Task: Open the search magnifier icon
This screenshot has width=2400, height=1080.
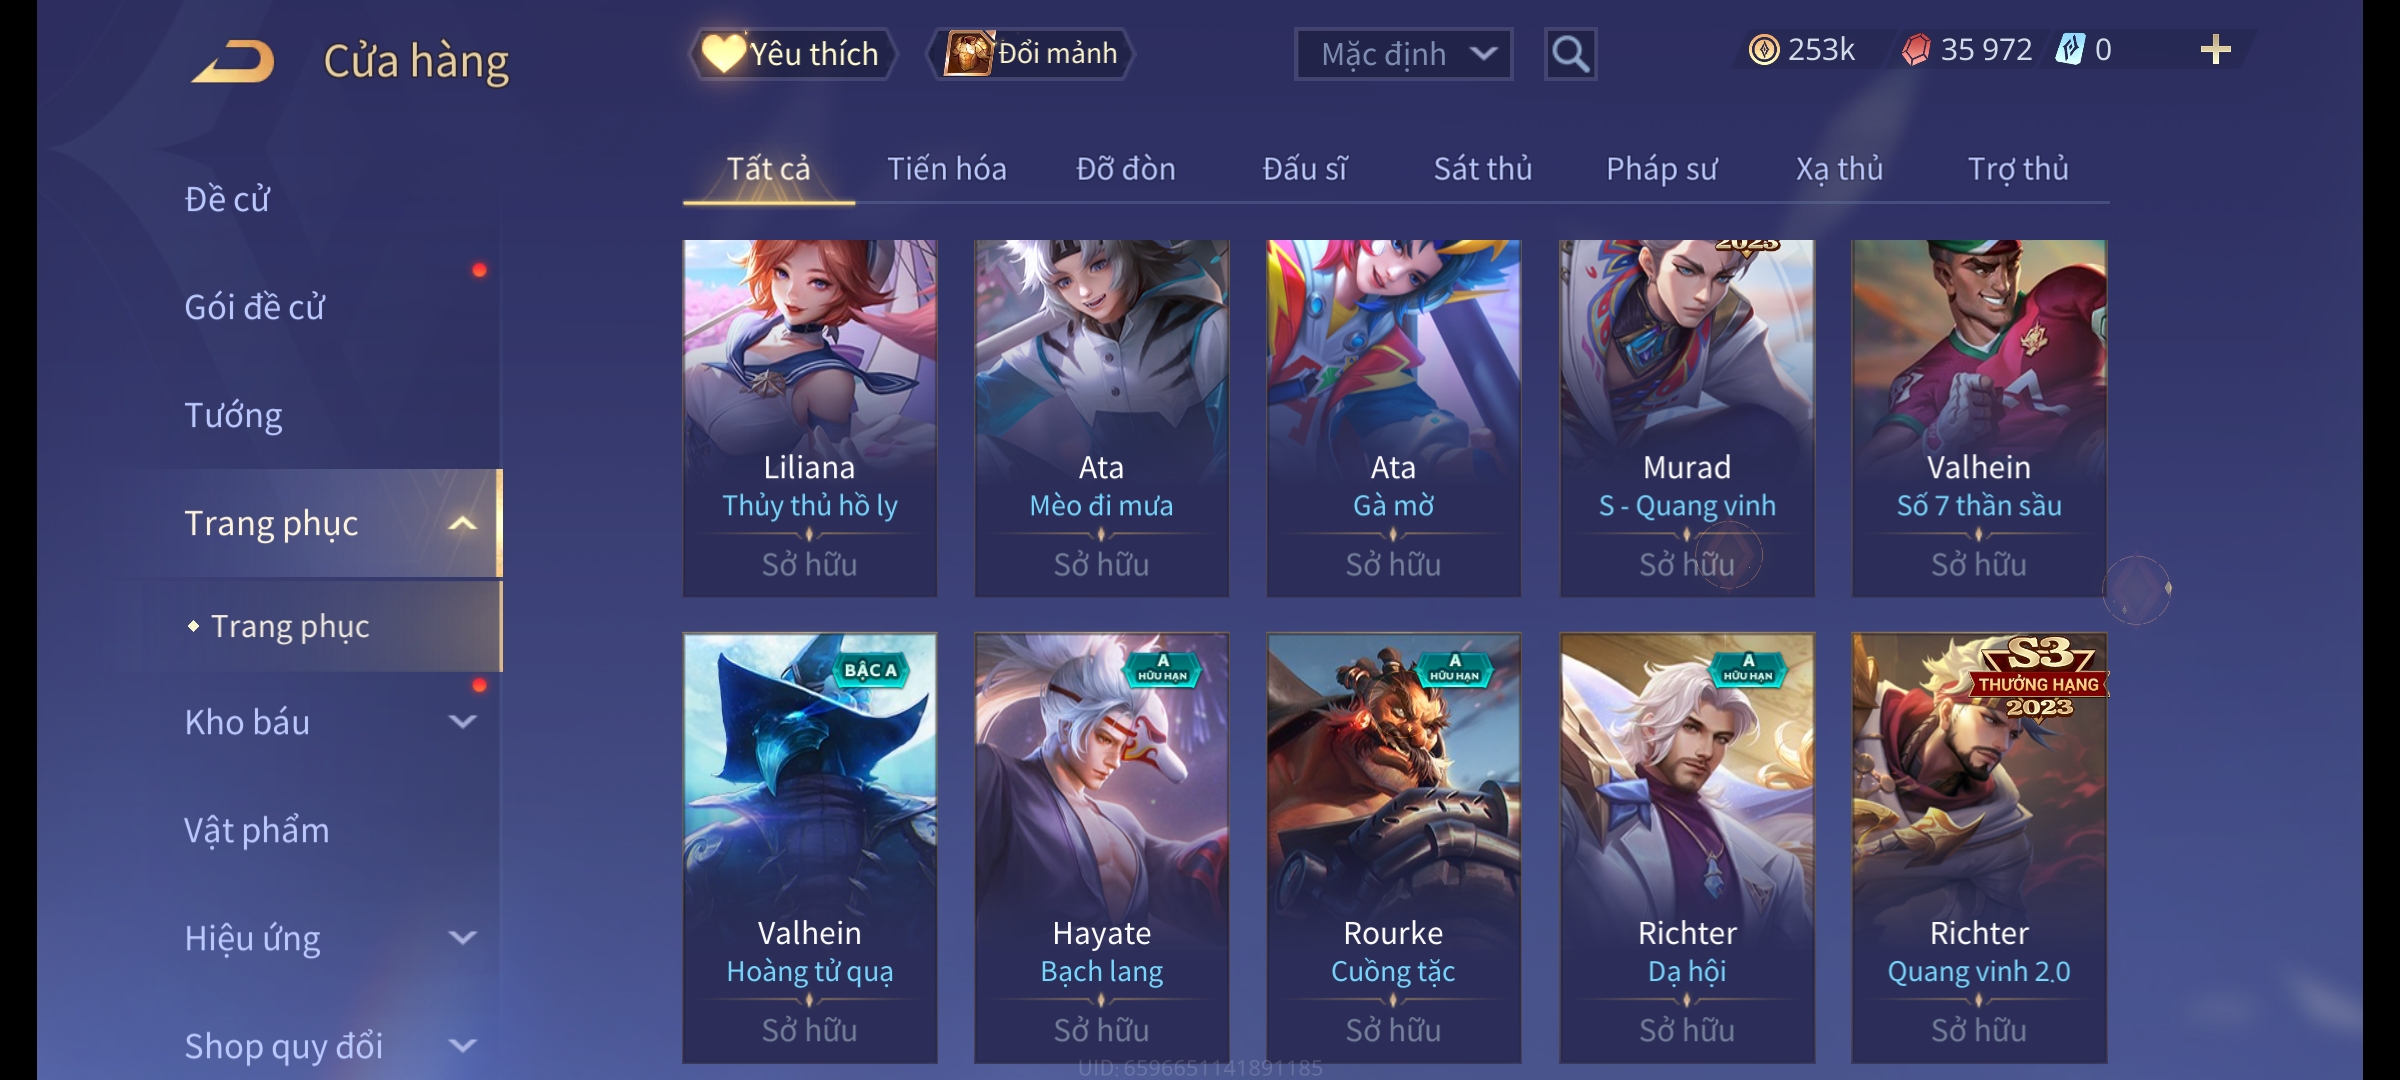Action: (1570, 54)
